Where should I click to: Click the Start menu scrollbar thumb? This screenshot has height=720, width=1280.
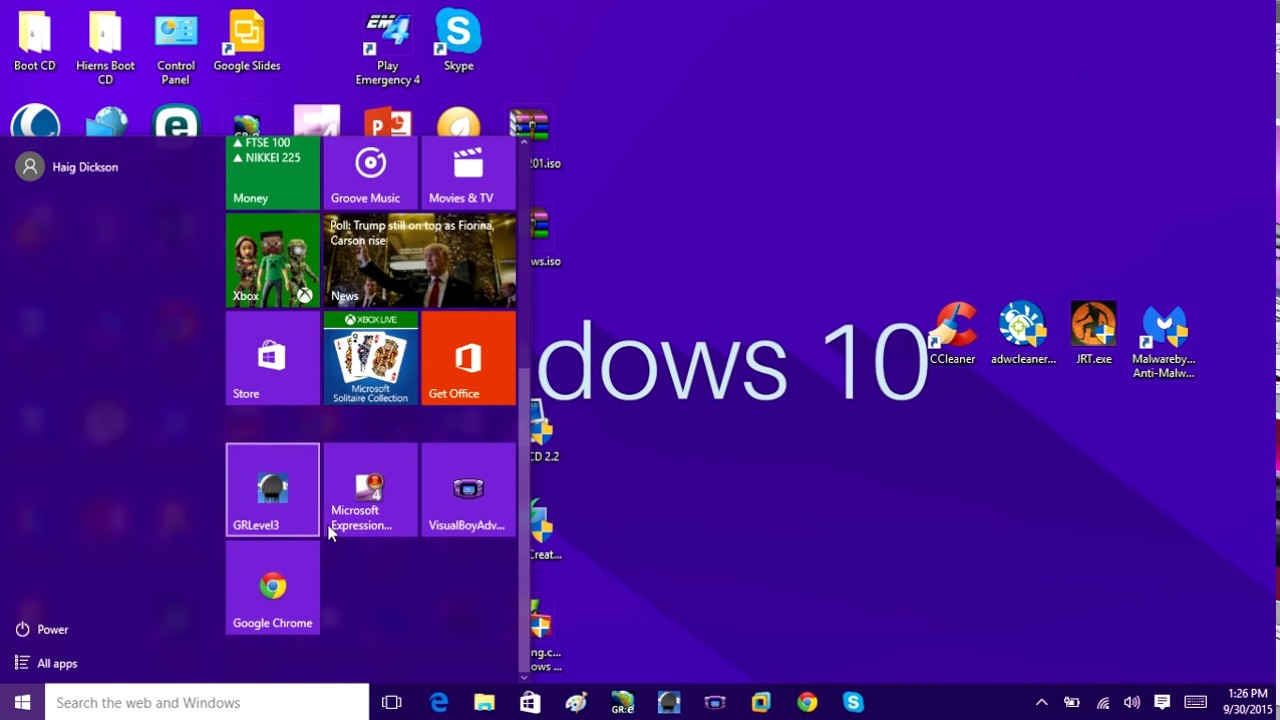click(523, 519)
